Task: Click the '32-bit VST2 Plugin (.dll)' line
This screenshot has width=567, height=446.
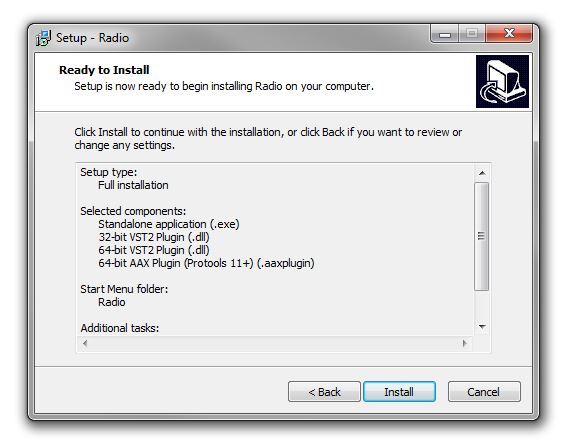Action: (154, 237)
